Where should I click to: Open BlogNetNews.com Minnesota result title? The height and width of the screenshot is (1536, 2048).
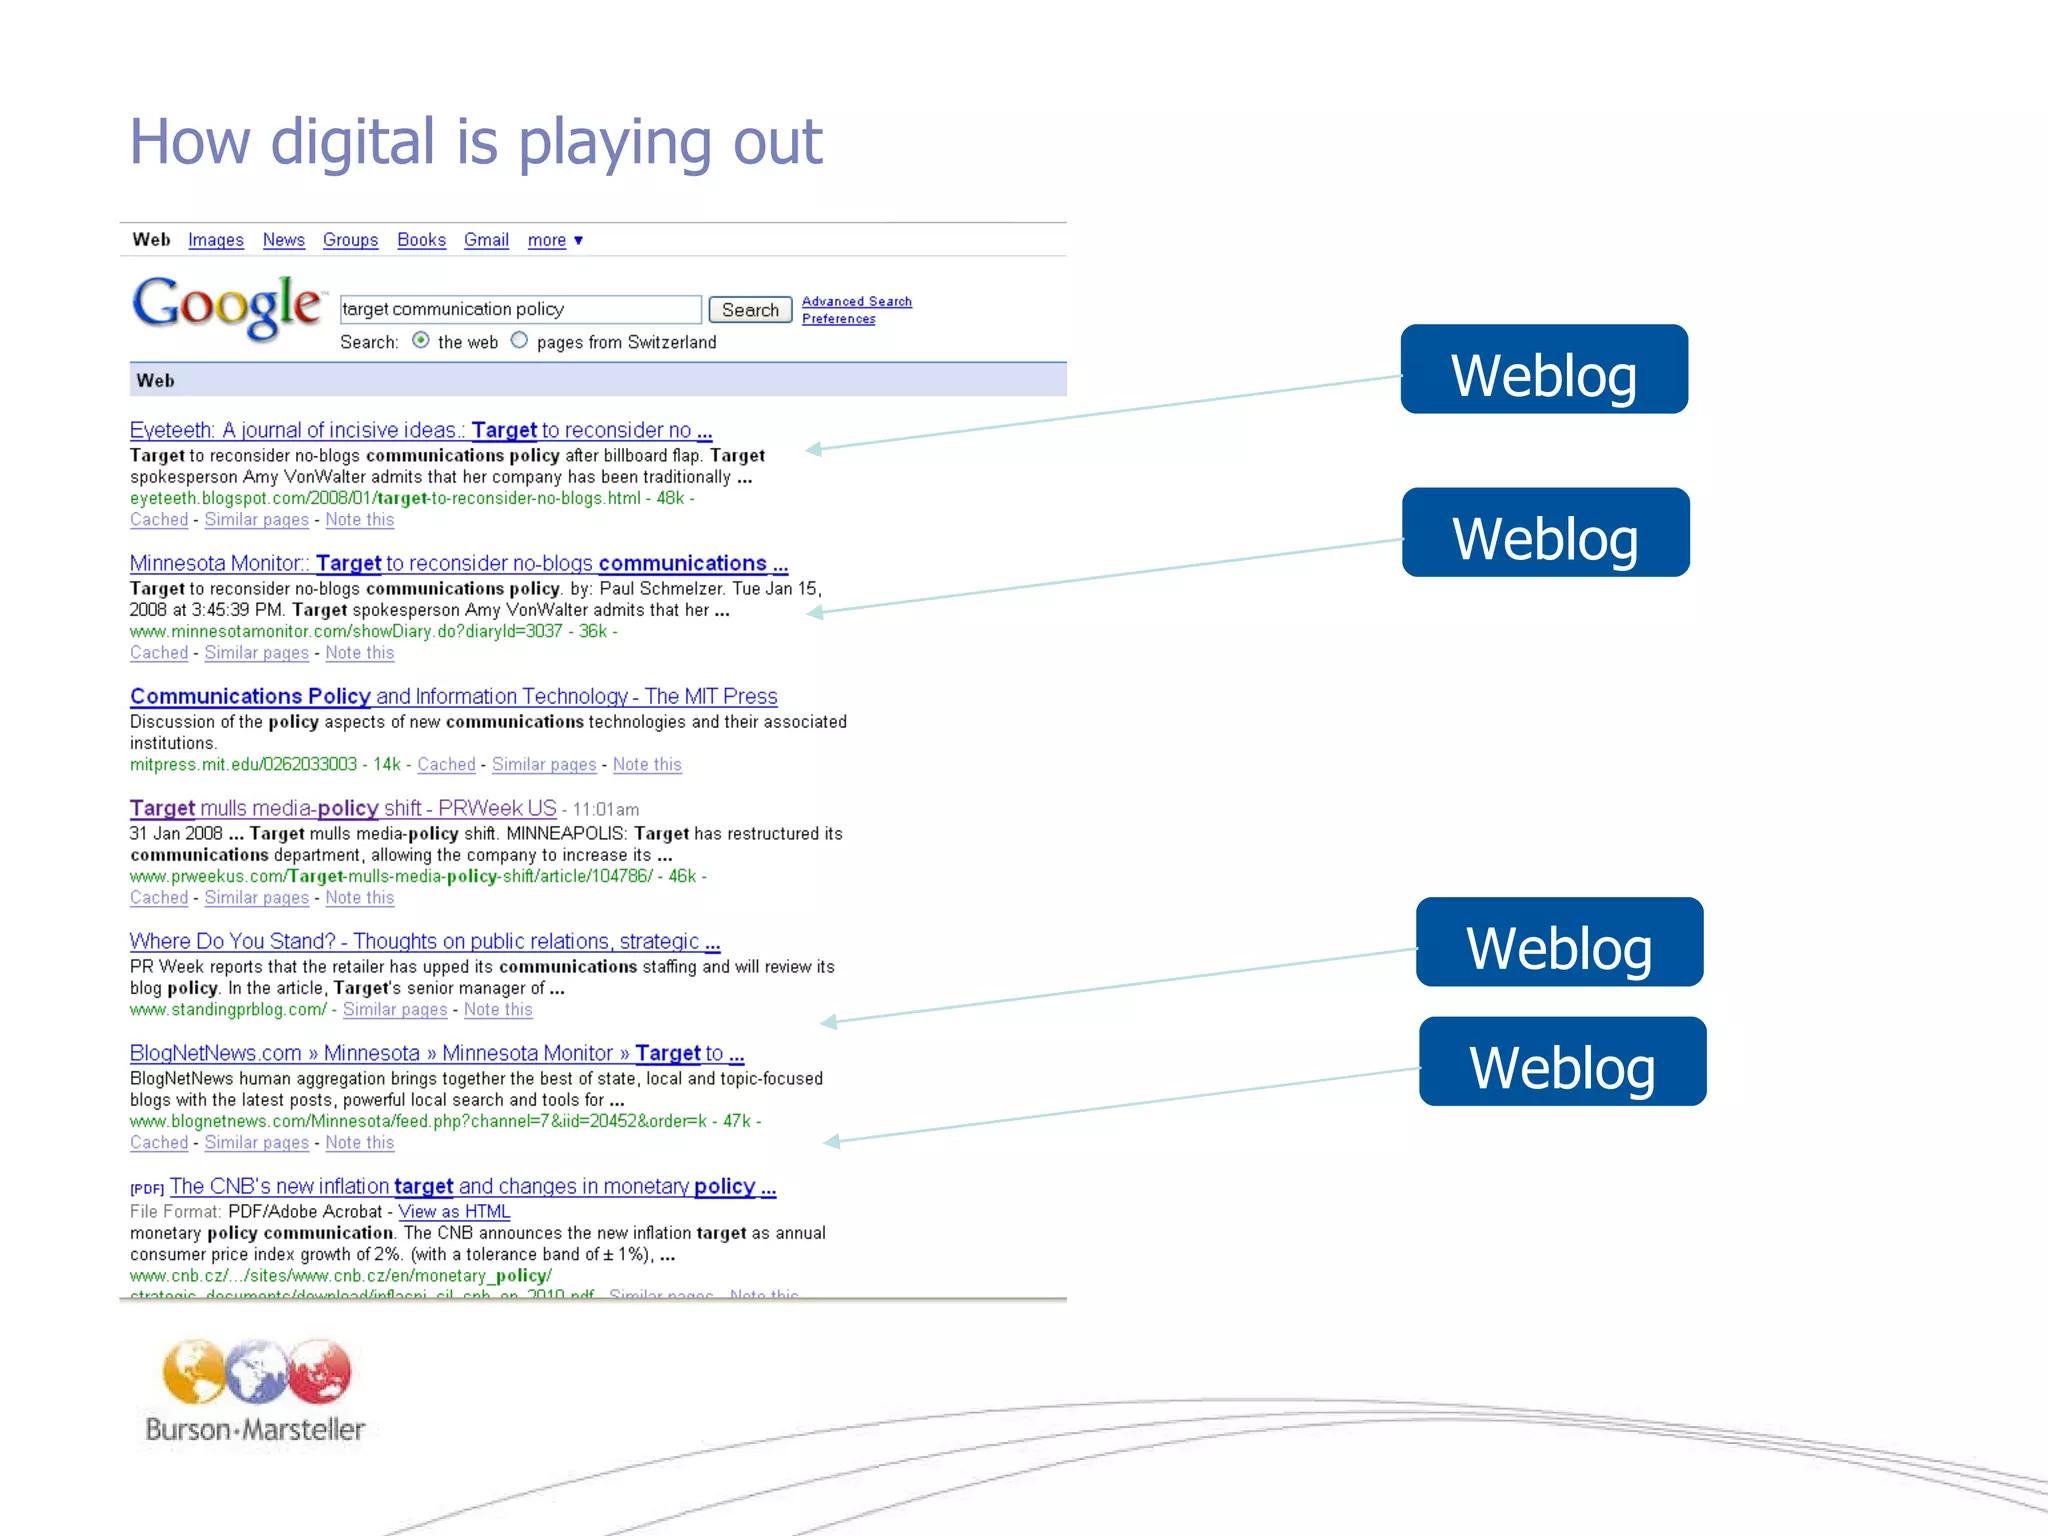click(437, 1053)
